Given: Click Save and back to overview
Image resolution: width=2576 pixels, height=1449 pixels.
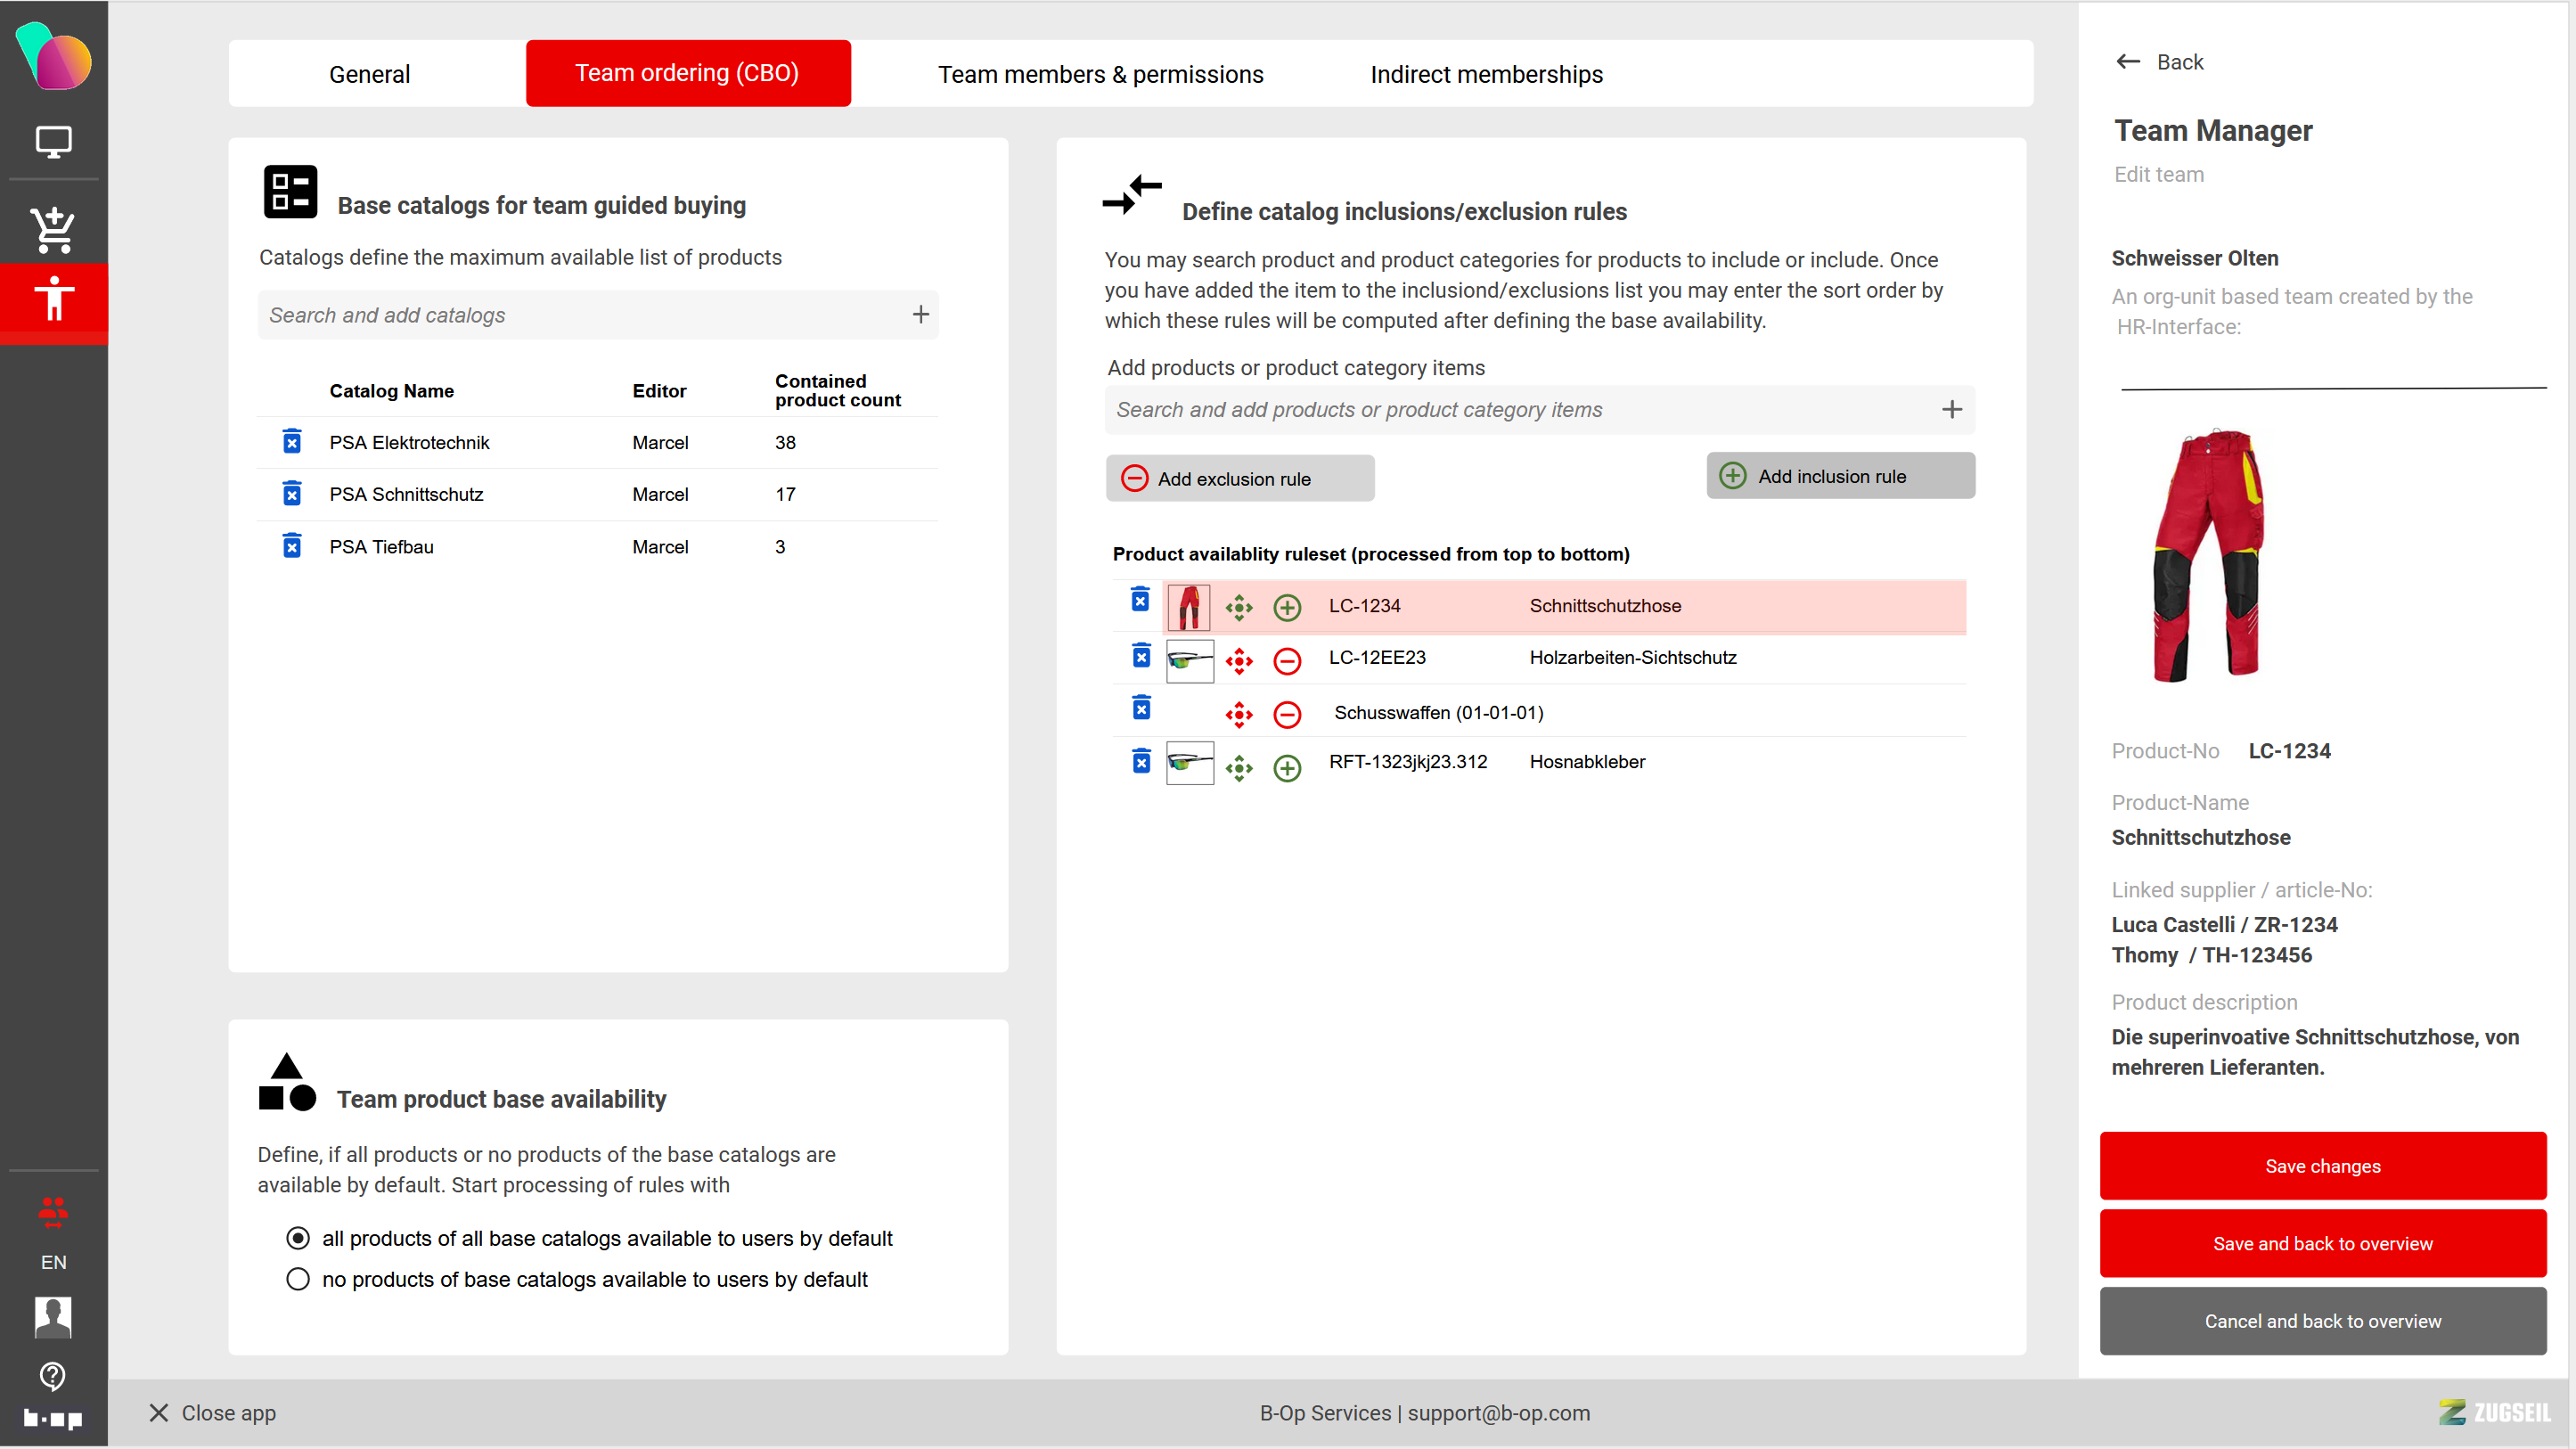Looking at the screenshot, I should pyautogui.click(x=2322, y=1243).
